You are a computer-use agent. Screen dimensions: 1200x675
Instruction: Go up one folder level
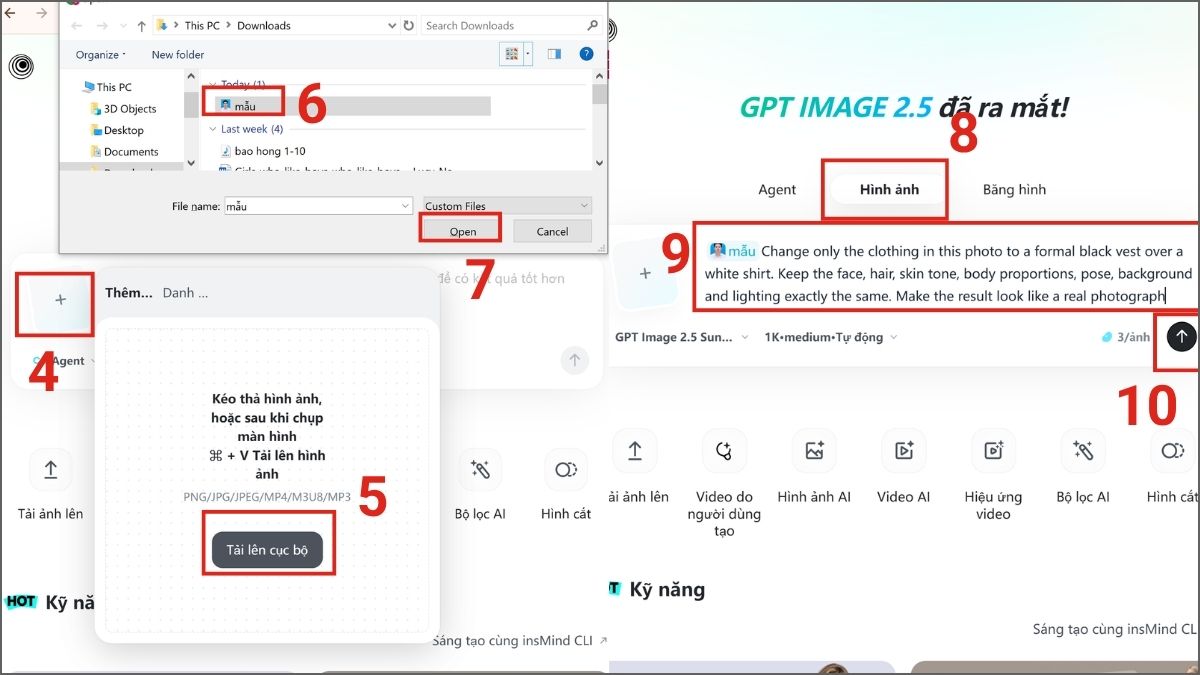tap(142, 25)
